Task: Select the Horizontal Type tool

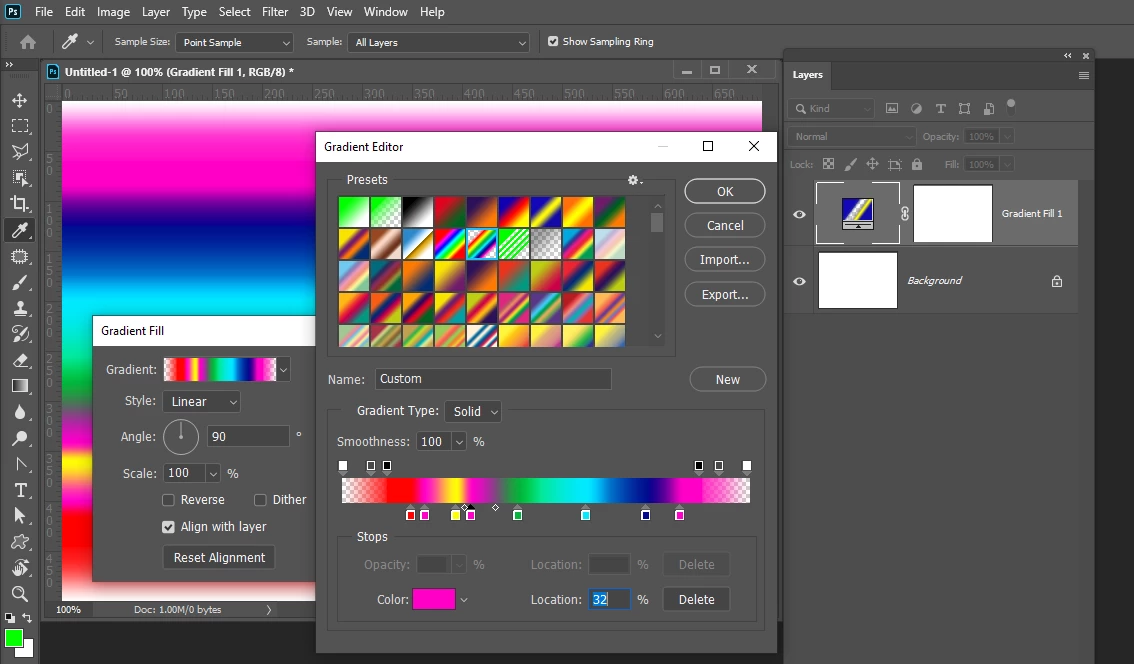Action: tap(20, 490)
